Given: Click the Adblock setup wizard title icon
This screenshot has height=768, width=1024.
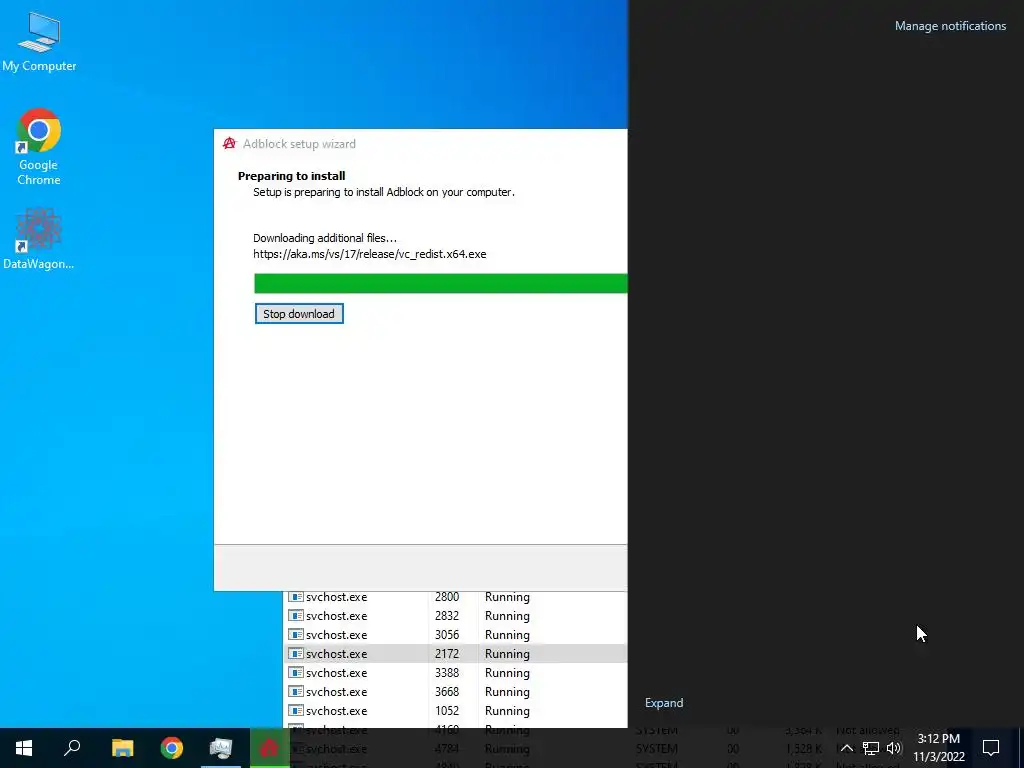Looking at the screenshot, I should [229, 144].
